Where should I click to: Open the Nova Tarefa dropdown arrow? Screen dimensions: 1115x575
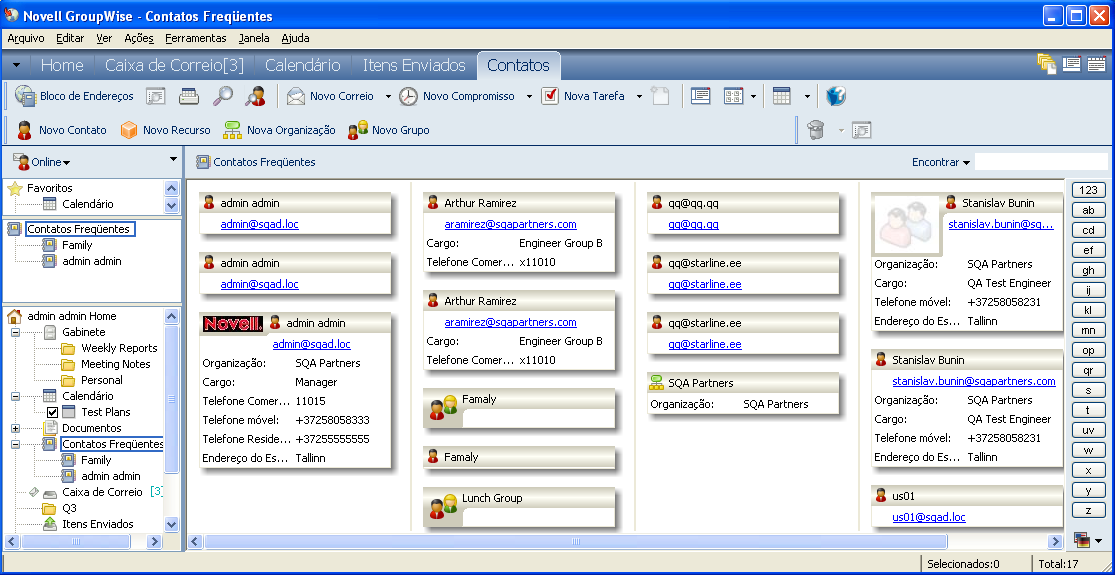[639, 97]
